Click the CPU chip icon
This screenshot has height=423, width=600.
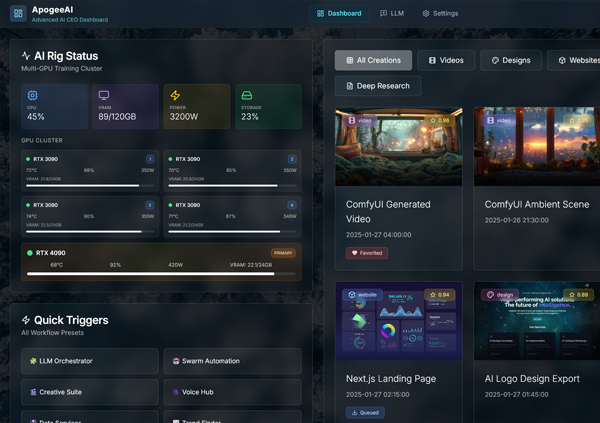(33, 96)
